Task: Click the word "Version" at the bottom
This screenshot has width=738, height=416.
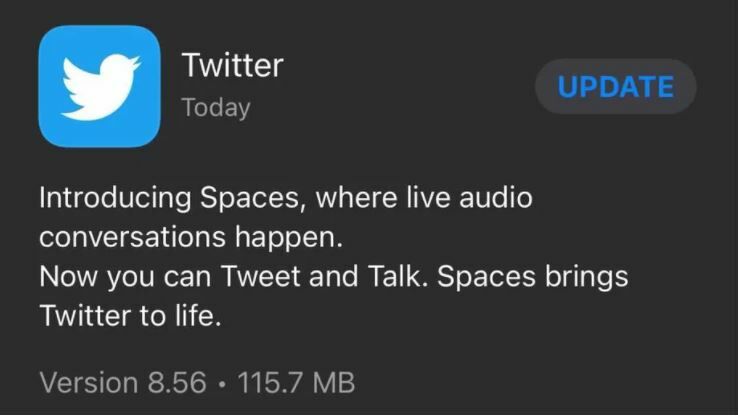Action: click(x=89, y=381)
